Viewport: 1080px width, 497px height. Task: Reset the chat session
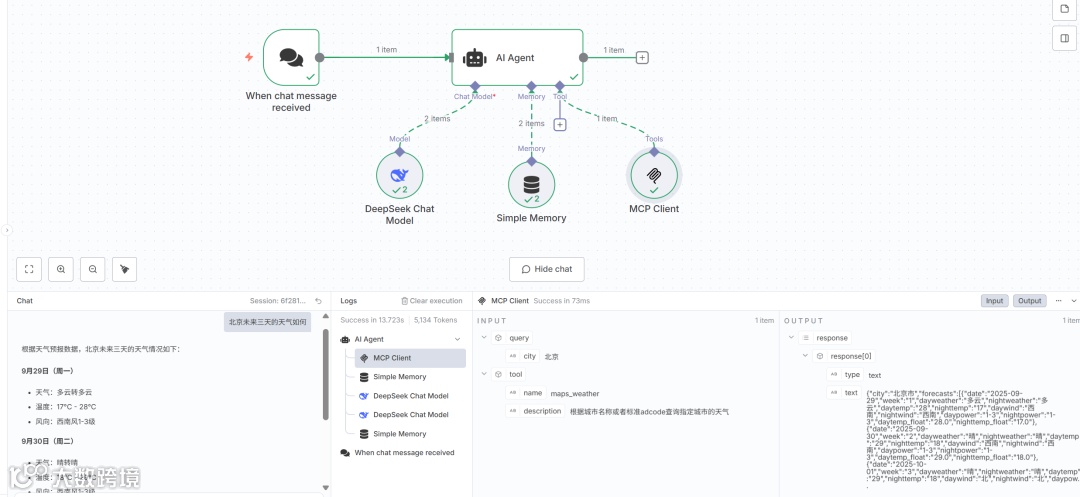[x=318, y=301]
